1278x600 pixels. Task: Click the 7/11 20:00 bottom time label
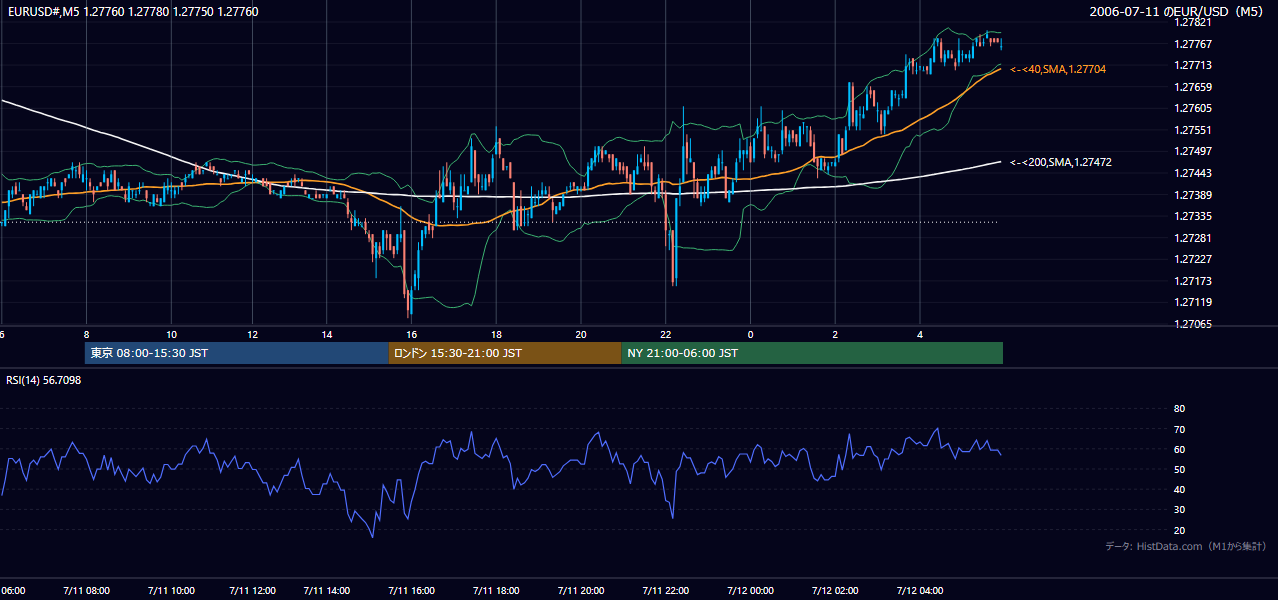click(x=581, y=590)
